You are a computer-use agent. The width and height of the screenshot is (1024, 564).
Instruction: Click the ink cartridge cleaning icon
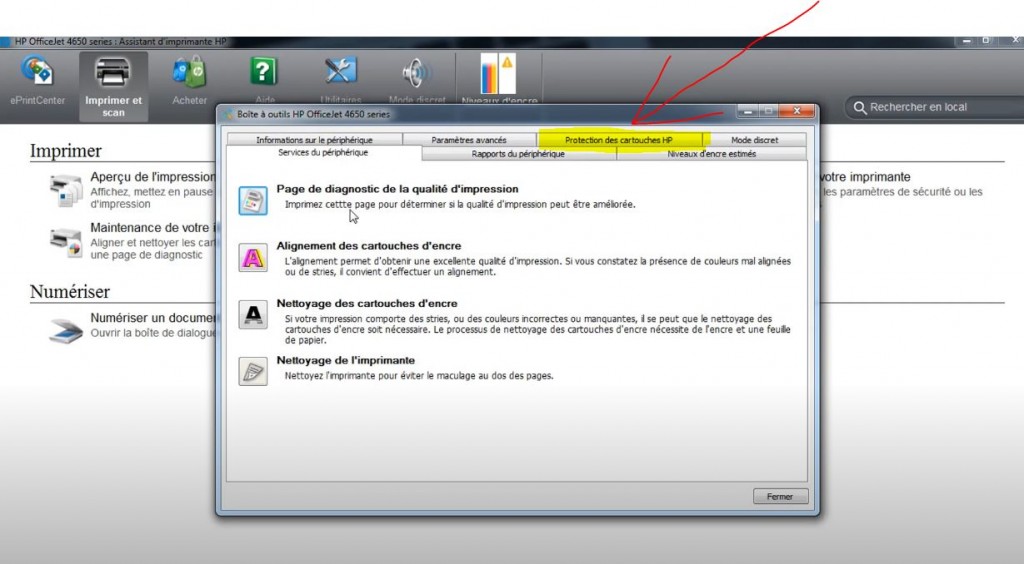pos(253,315)
